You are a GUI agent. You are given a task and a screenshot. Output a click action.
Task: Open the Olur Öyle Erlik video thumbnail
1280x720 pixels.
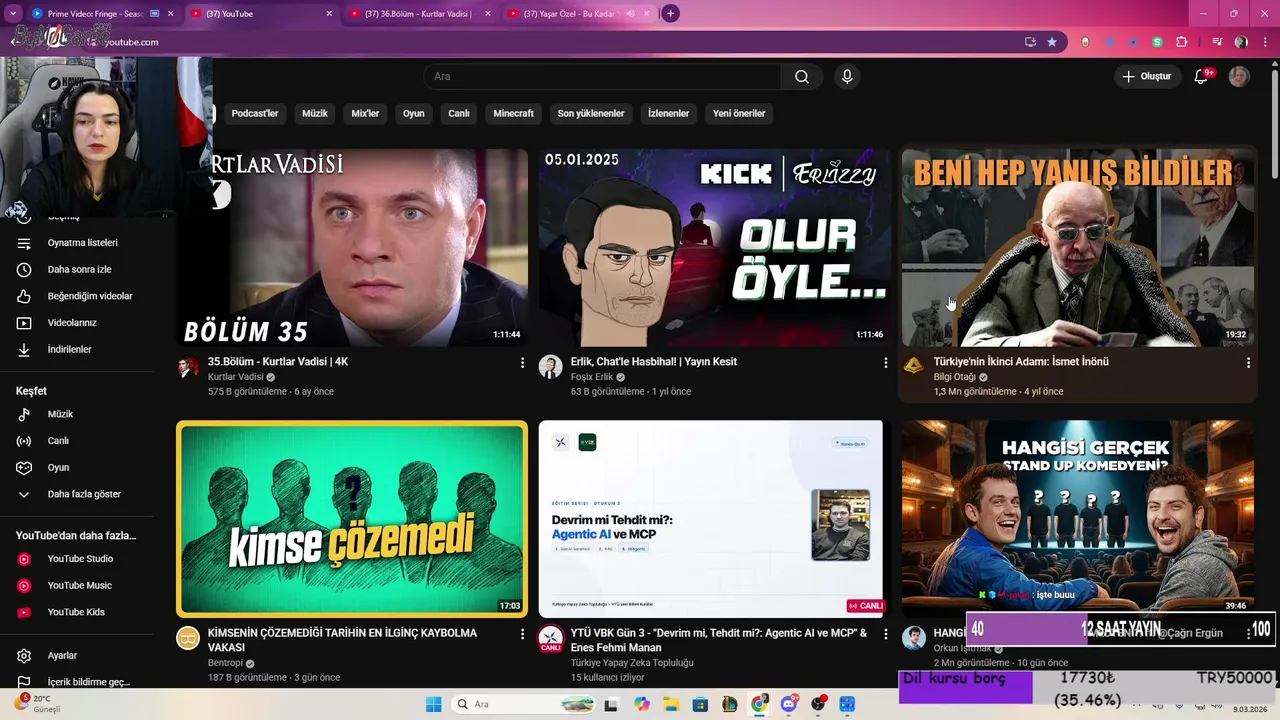point(715,247)
